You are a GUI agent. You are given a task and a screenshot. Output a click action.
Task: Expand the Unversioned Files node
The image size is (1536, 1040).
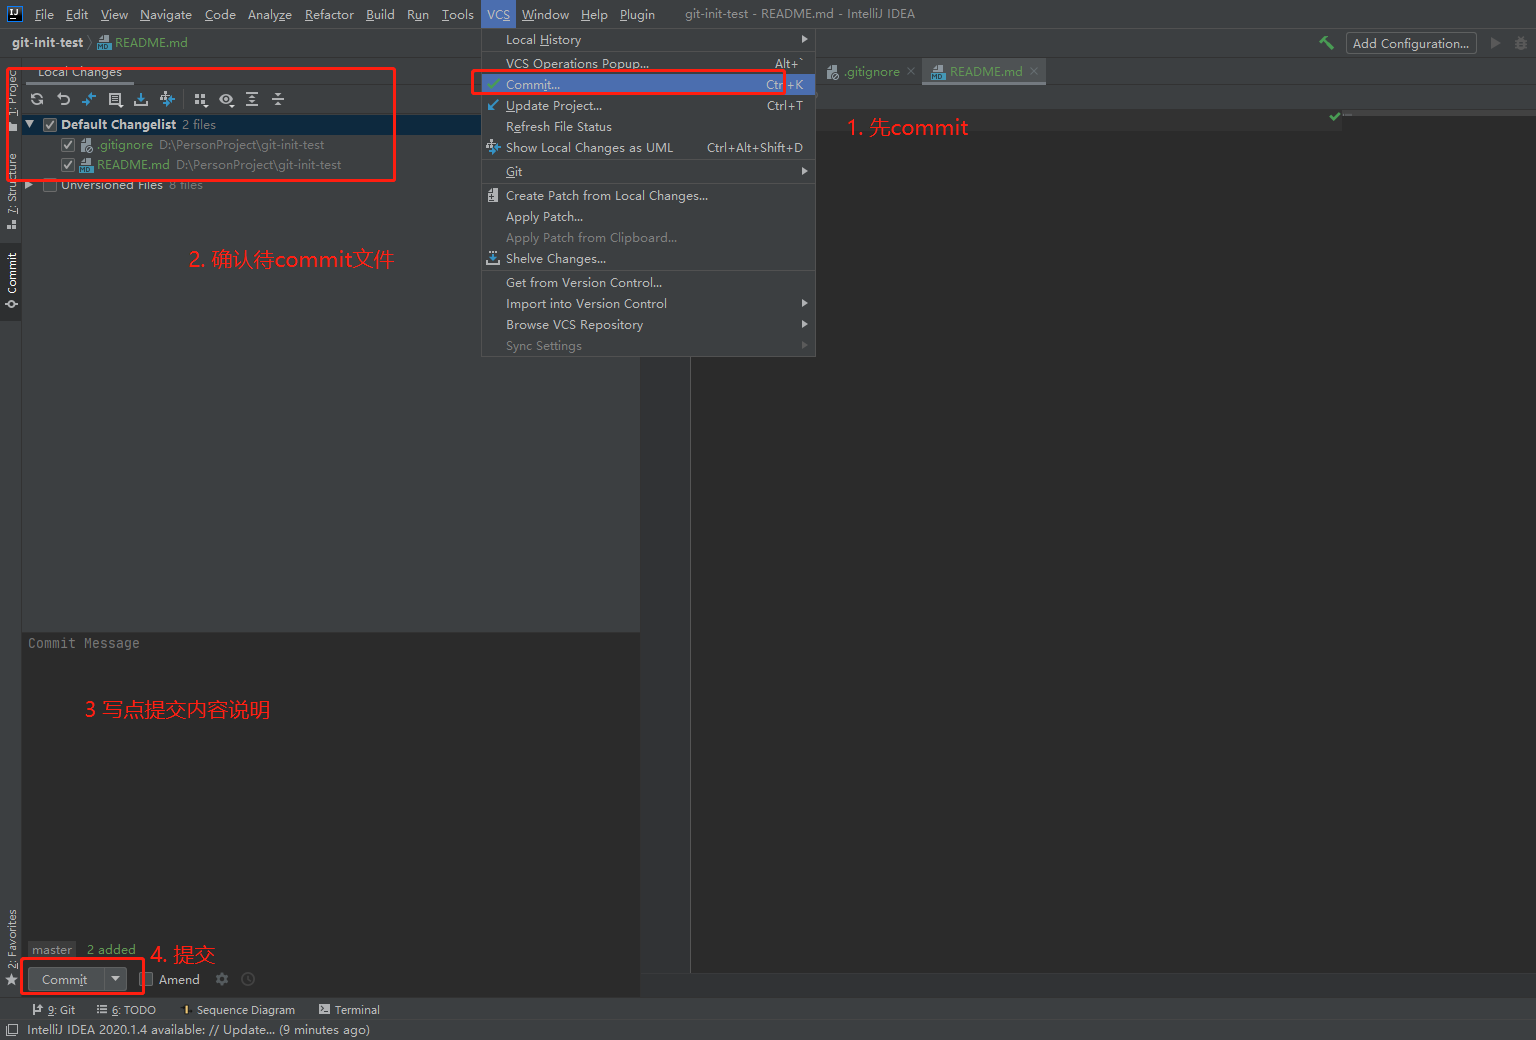click(30, 185)
